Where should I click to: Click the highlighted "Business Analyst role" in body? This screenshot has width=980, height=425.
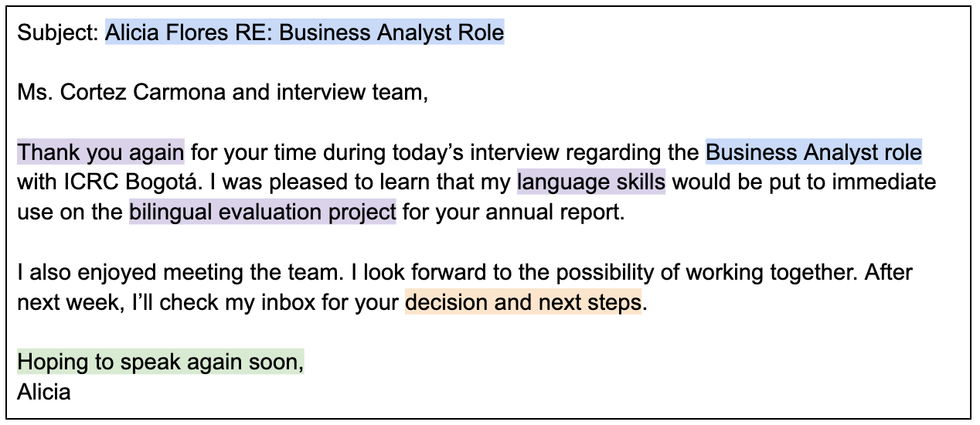coord(813,153)
